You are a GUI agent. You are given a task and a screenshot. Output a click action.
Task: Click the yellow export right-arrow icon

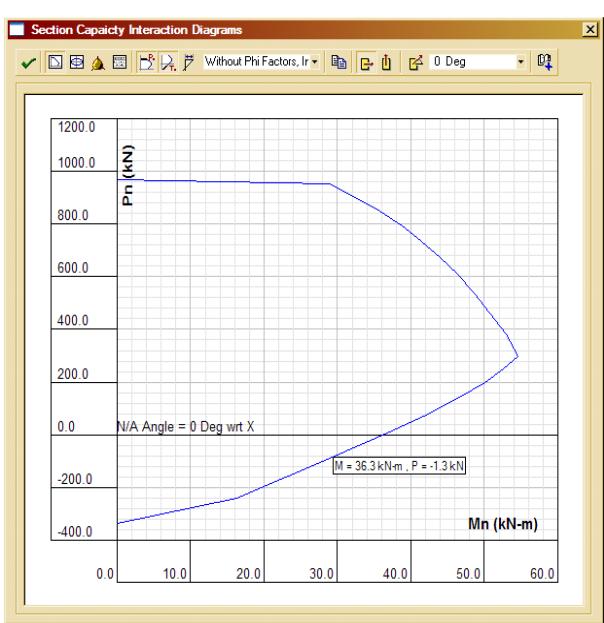pyautogui.click(x=366, y=63)
